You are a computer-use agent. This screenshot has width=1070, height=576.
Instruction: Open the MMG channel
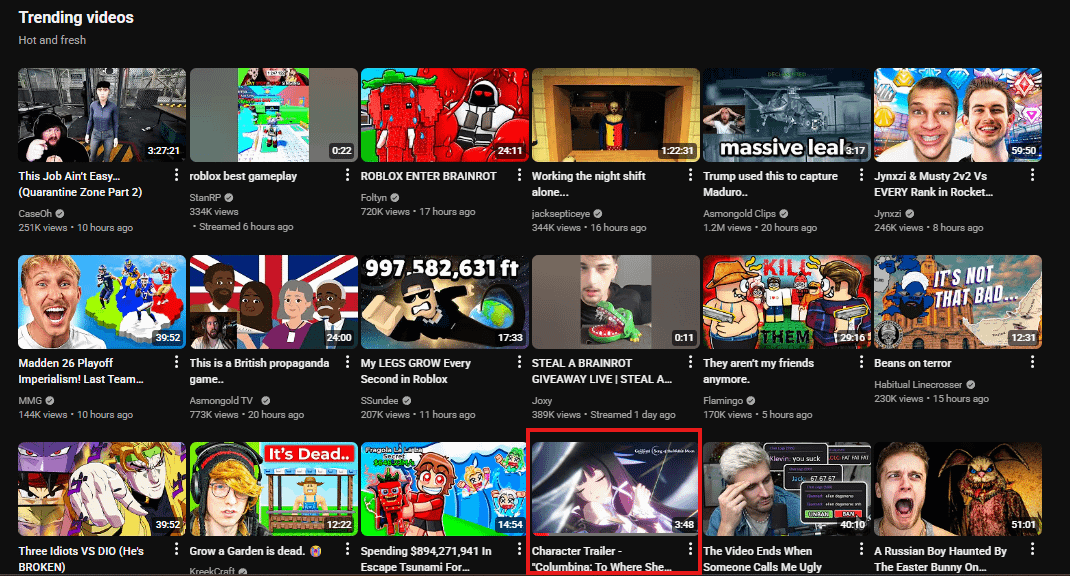point(30,401)
